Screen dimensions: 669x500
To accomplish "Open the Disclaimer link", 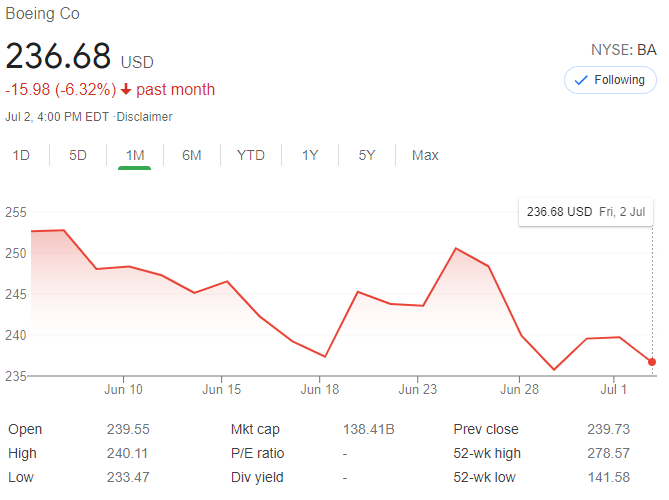I will point(144,117).
